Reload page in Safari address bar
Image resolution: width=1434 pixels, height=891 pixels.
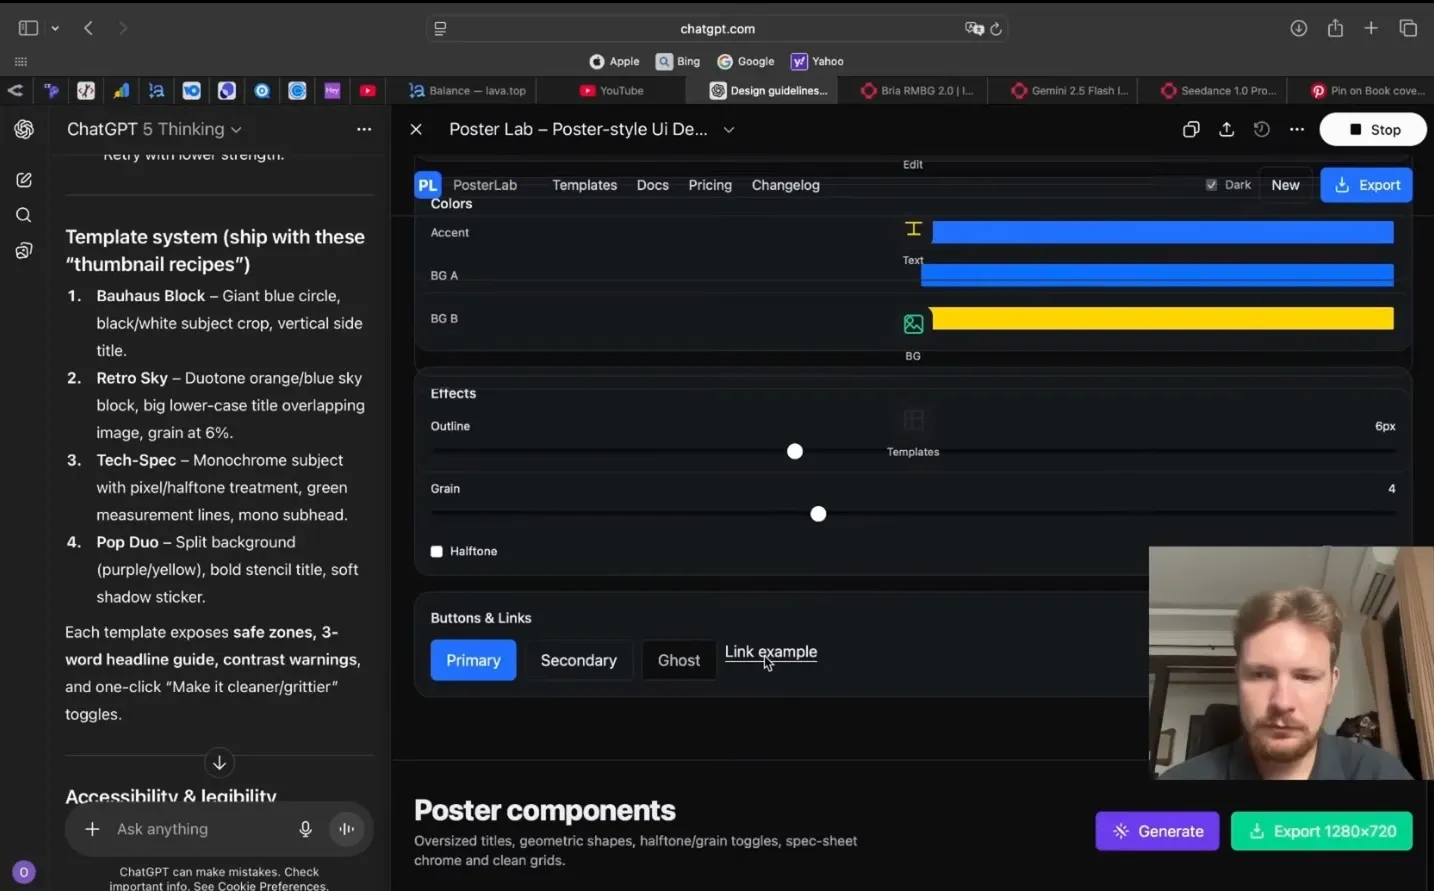tap(996, 29)
